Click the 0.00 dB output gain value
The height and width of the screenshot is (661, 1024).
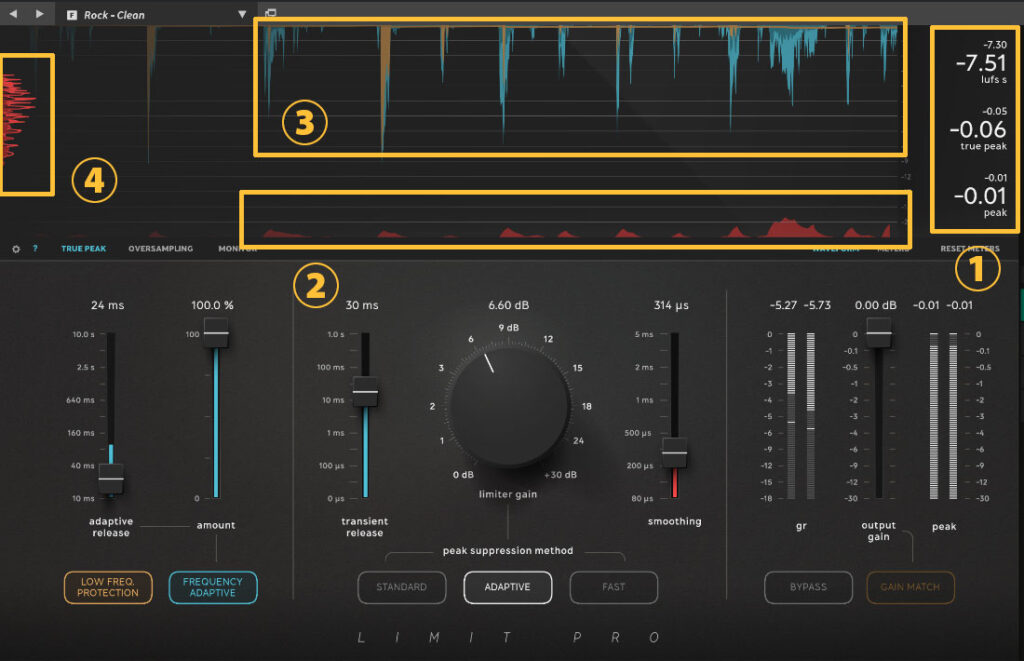tap(876, 305)
